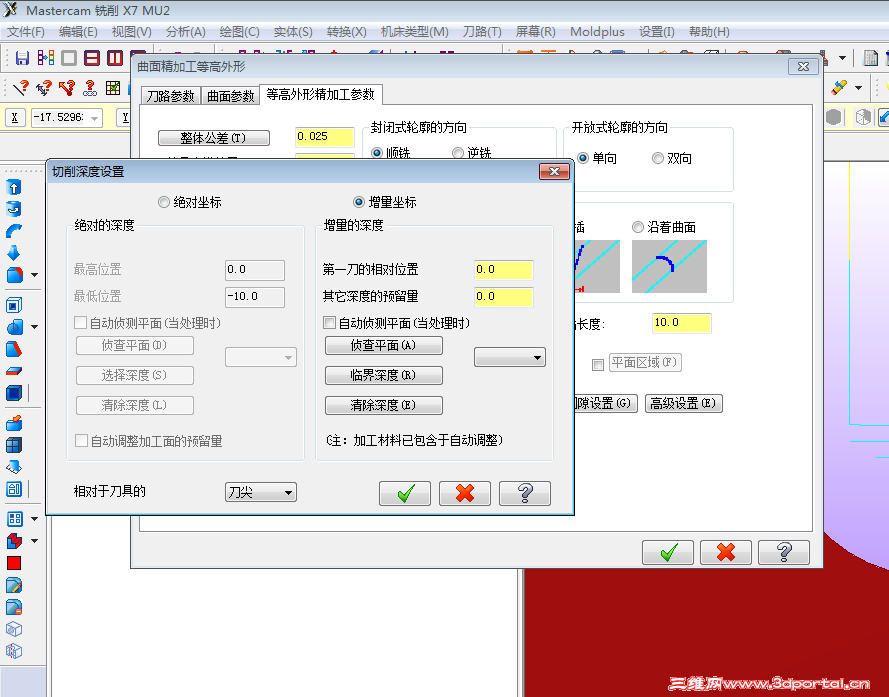This screenshot has width=889, height=697.
Task: Select the single viewport layout icon
Action: (69, 57)
